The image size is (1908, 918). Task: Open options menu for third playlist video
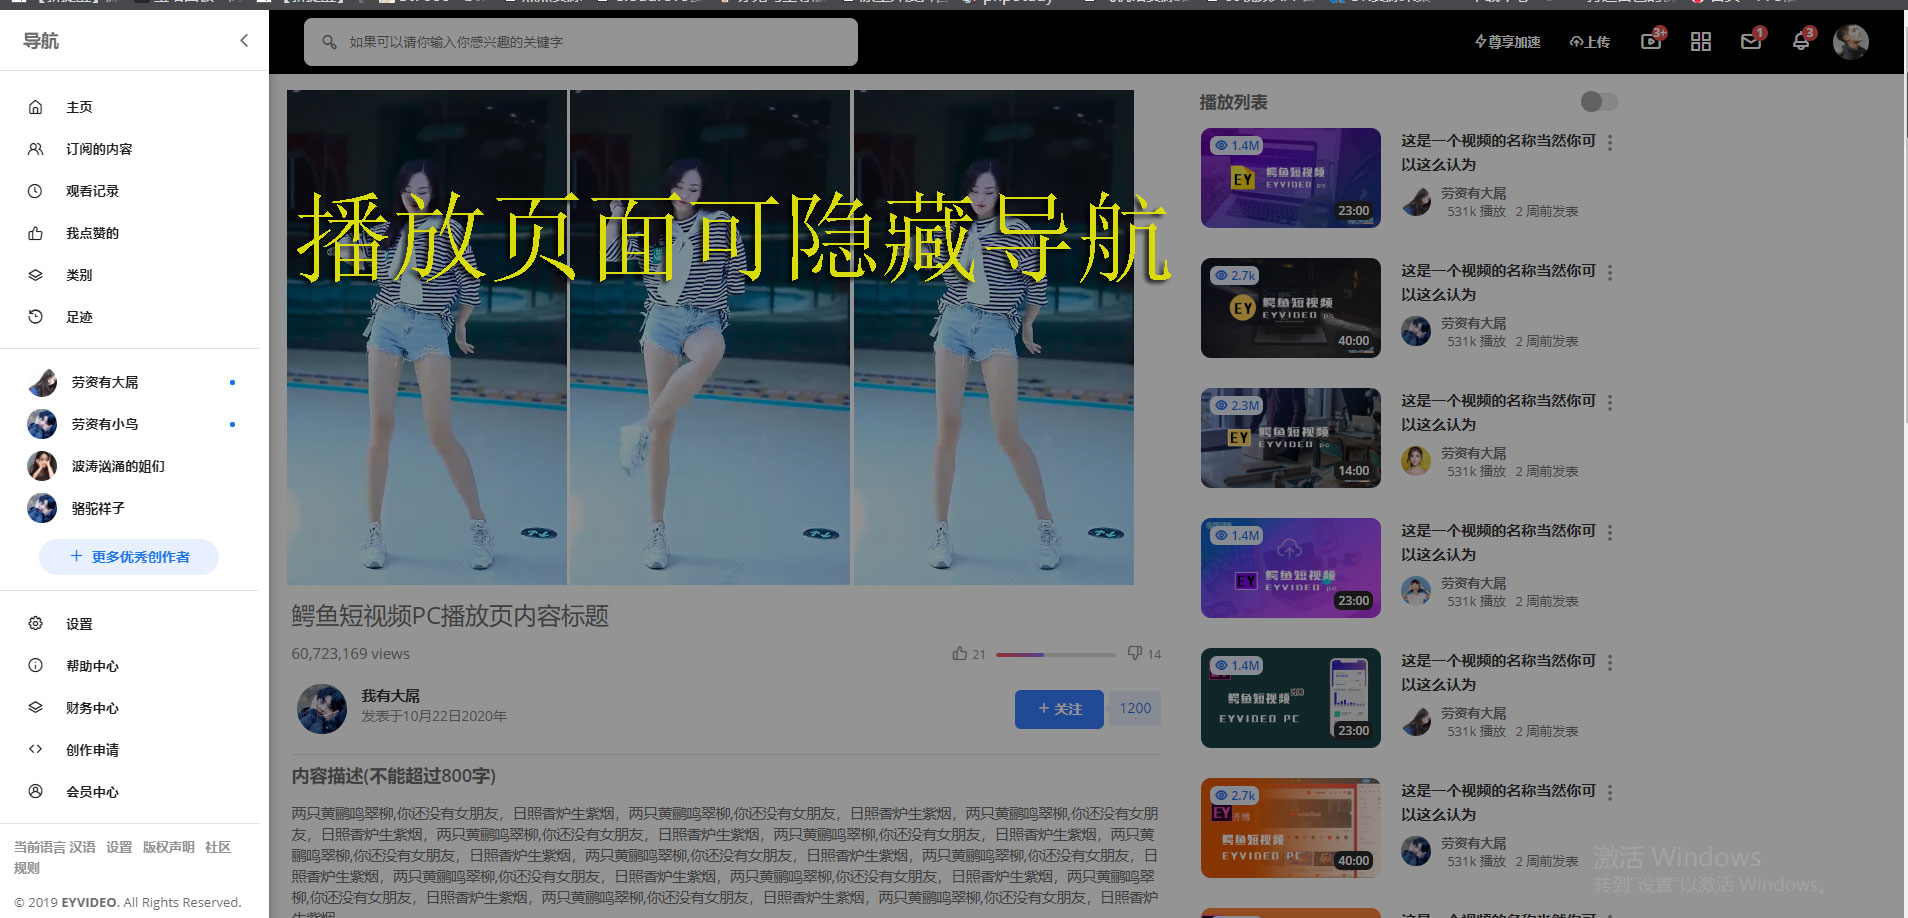click(x=1610, y=403)
